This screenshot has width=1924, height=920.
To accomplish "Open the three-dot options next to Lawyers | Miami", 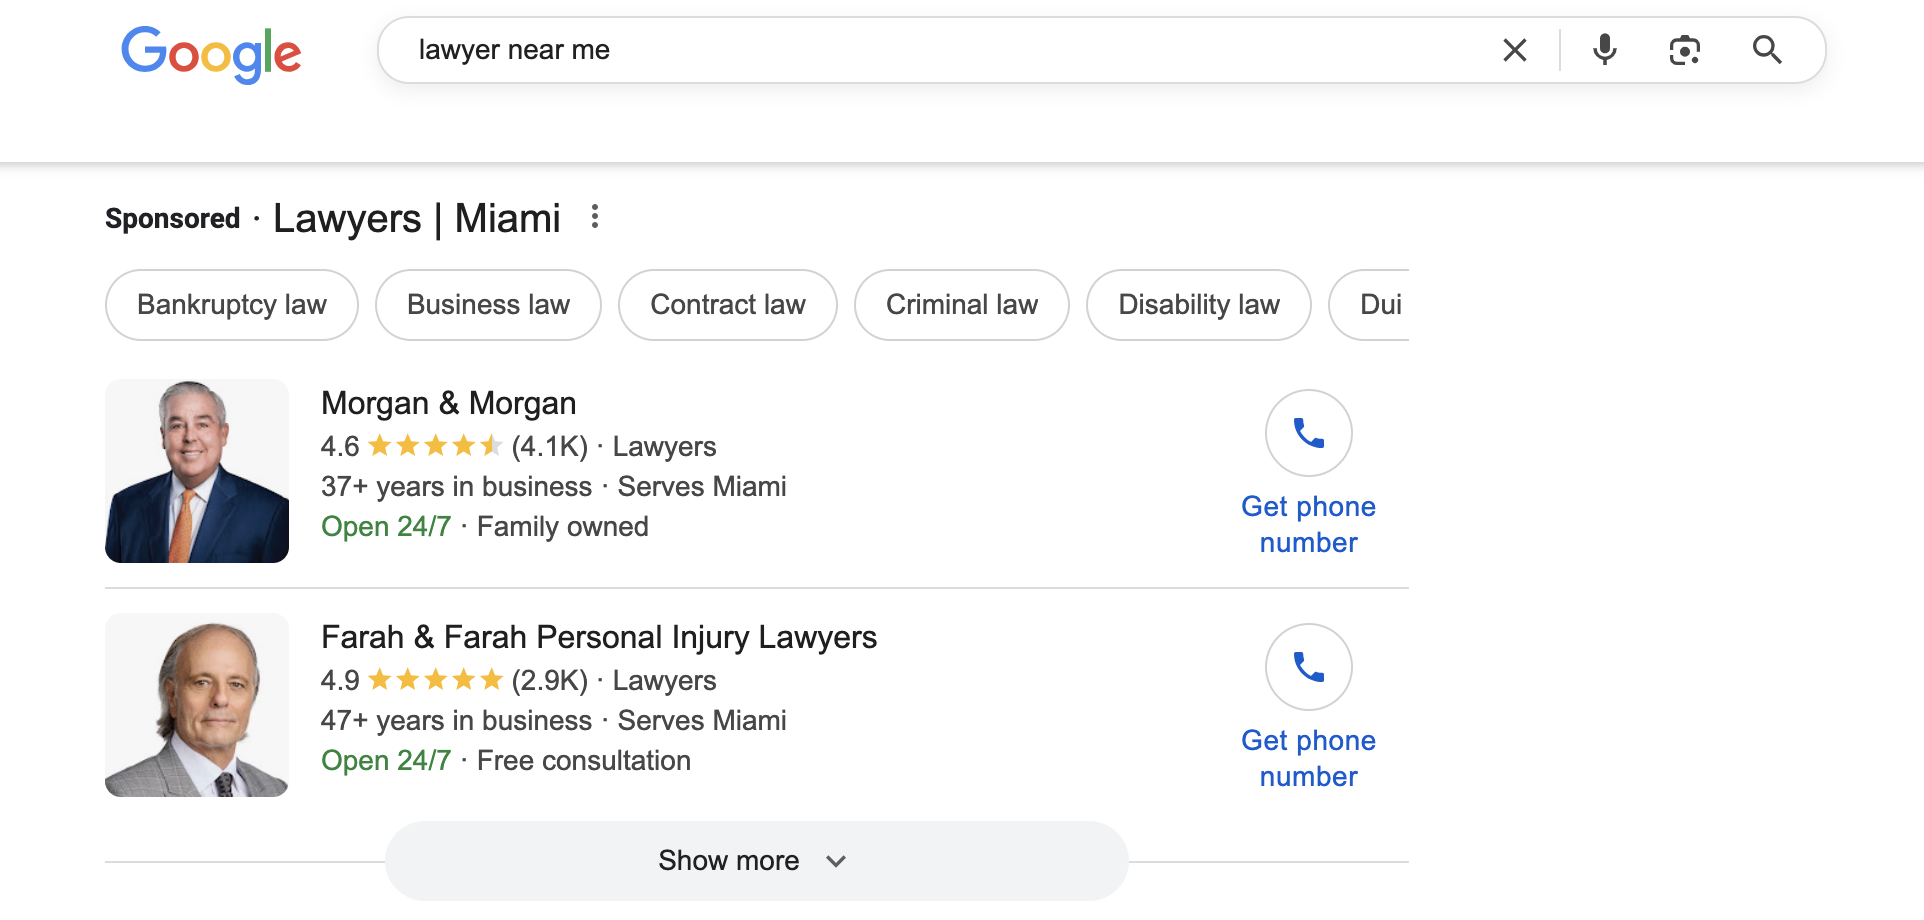I will (x=595, y=217).
